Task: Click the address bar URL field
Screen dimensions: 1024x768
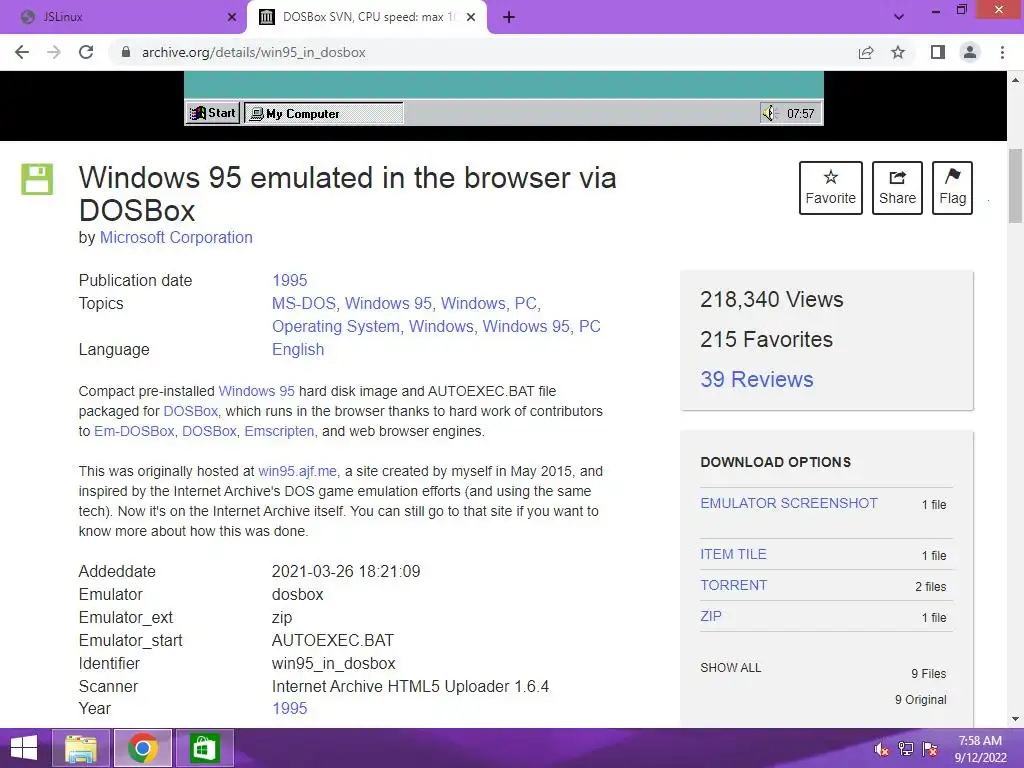Action: 483,52
